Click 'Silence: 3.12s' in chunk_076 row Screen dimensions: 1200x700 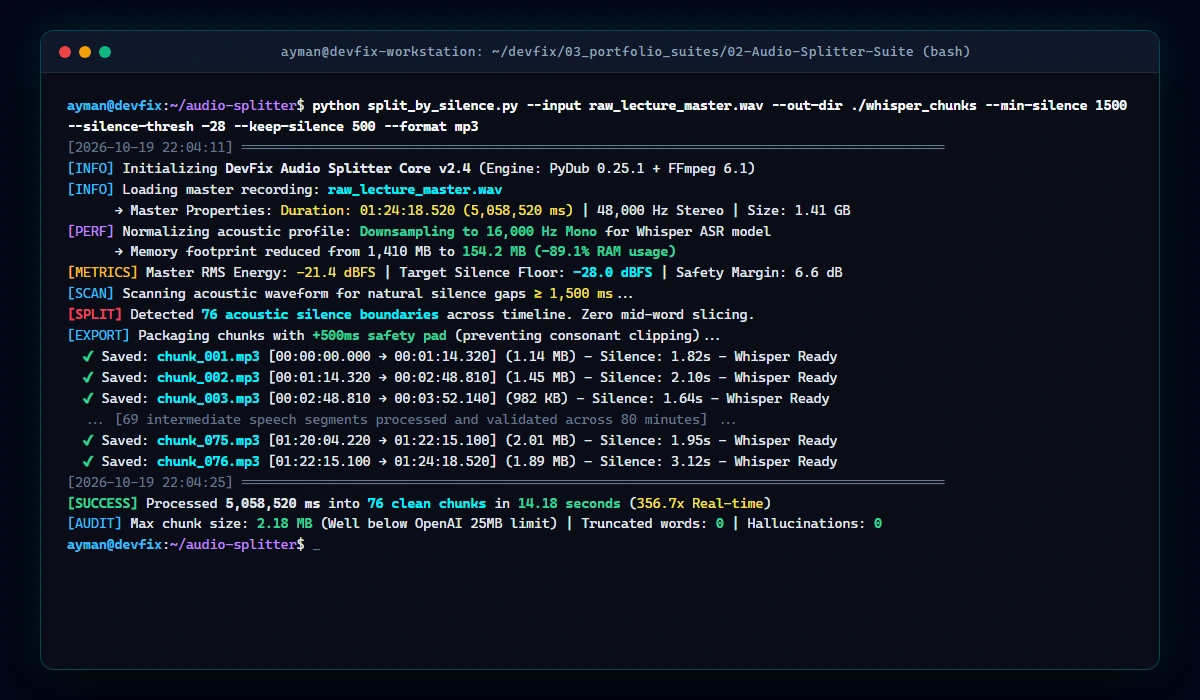[x=655, y=462]
